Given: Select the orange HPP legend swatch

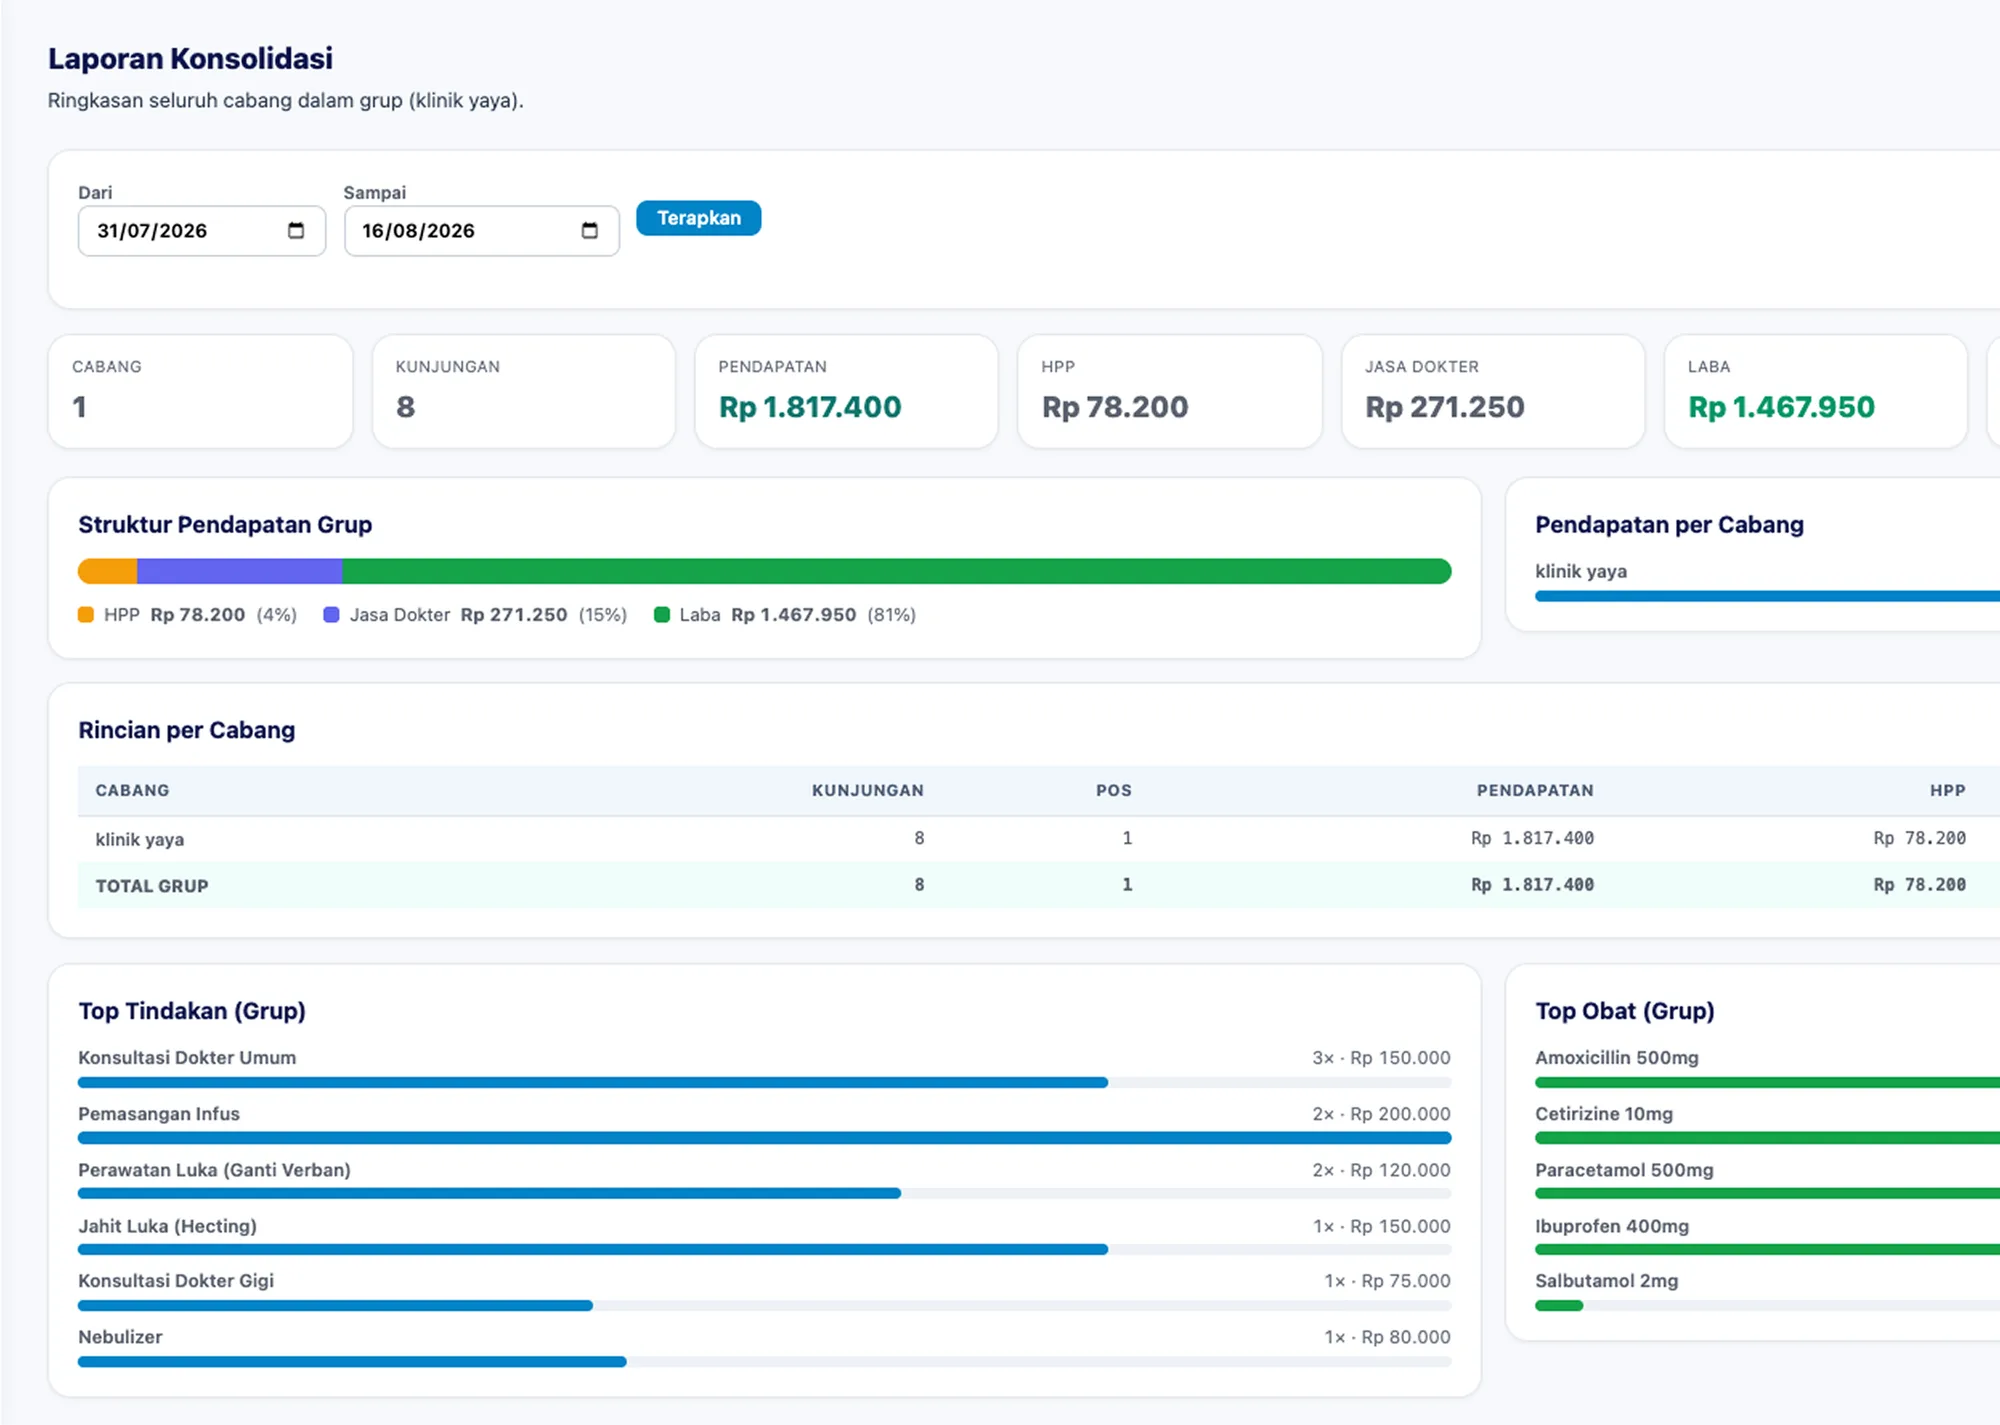Looking at the screenshot, I should click(x=86, y=615).
